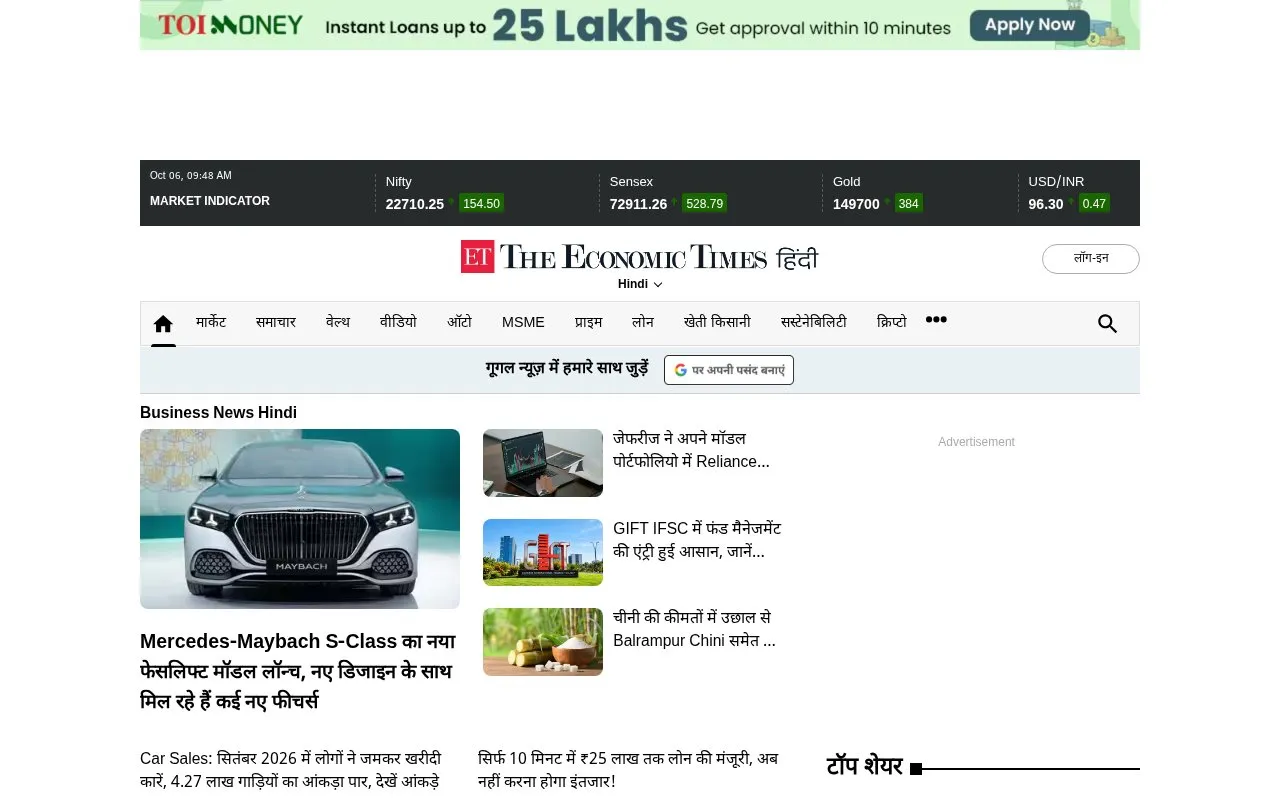Click The Economic Times हिंदी masthead title
This screenshot has width=1280, height=800.
tap(659, 257)
